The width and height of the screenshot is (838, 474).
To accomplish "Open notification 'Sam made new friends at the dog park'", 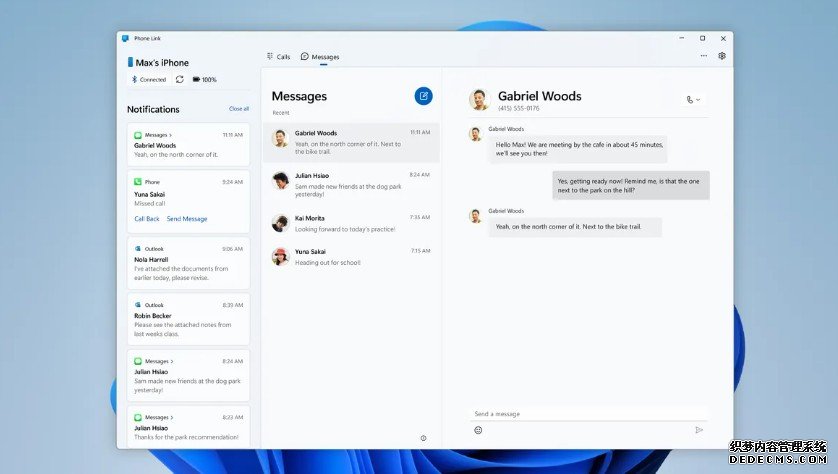I will [x=189, y=376].
